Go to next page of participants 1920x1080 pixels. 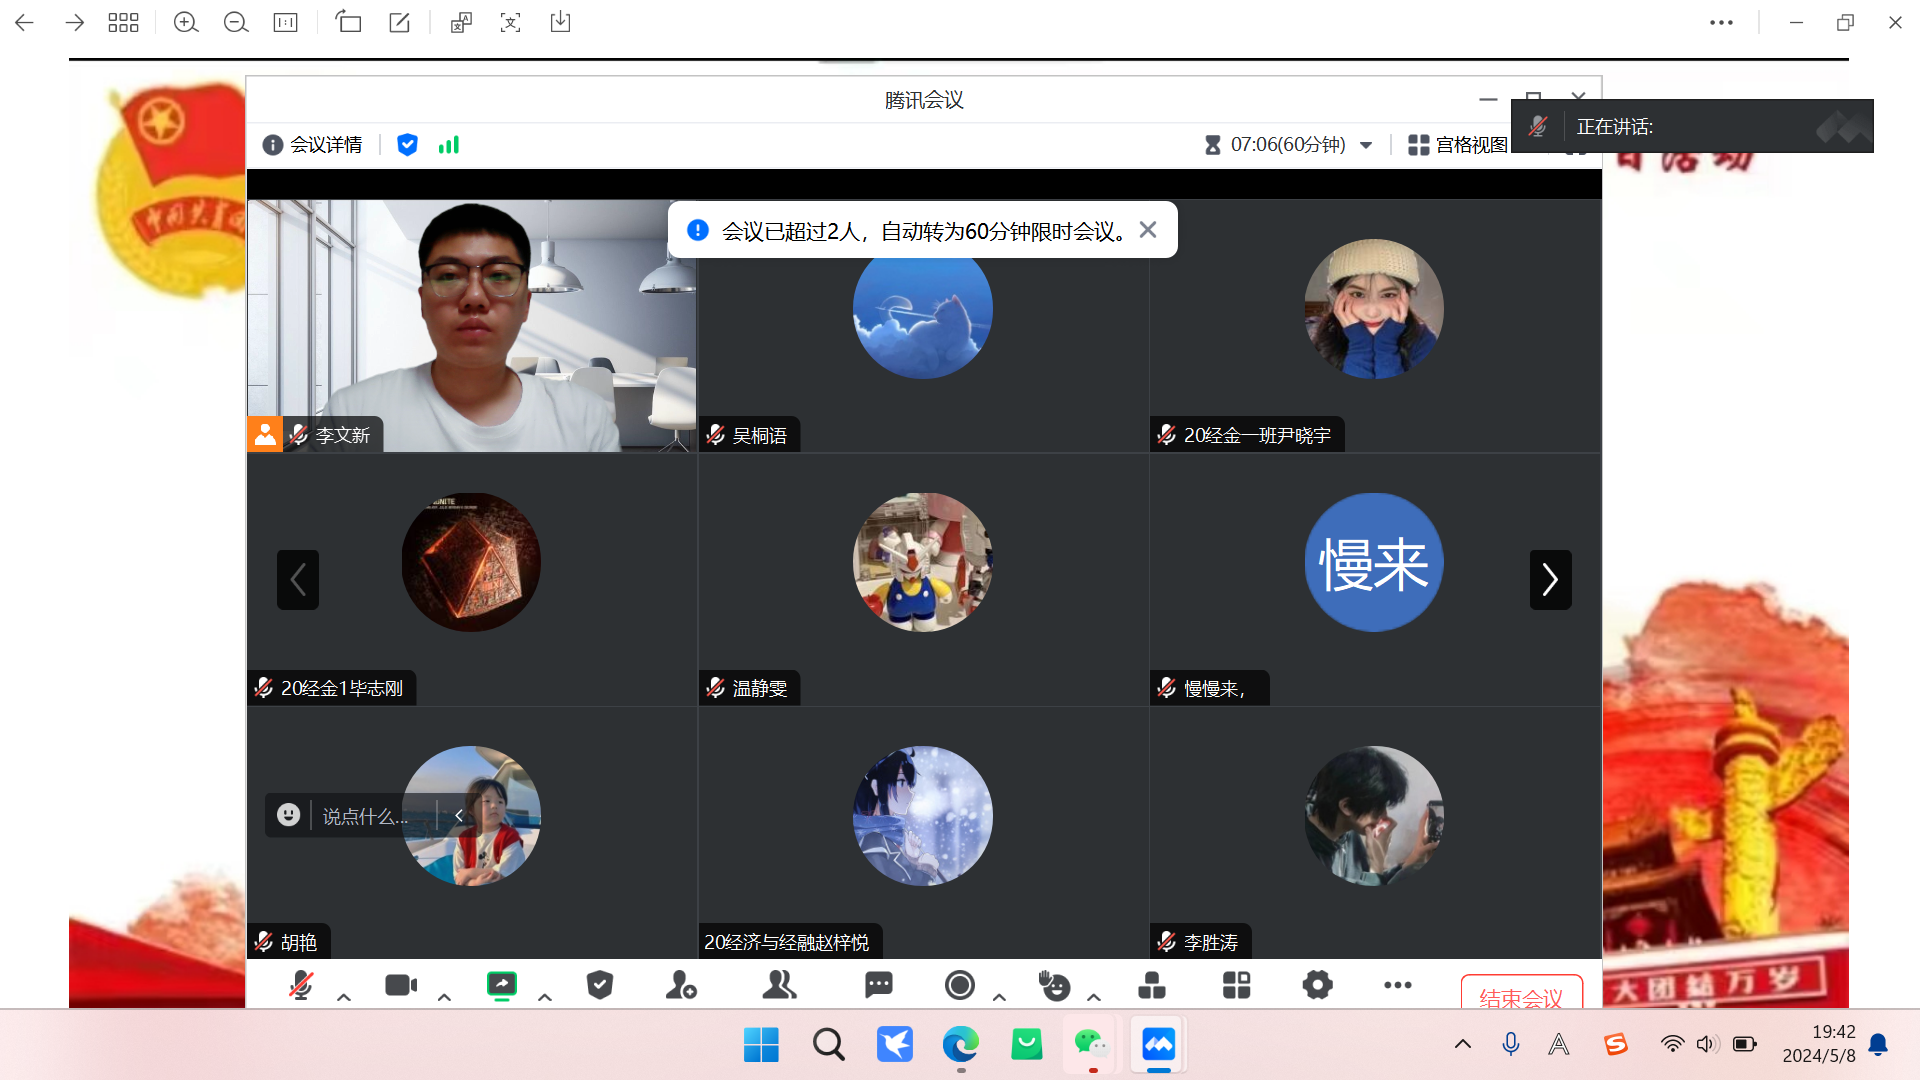pos(1550,579)
